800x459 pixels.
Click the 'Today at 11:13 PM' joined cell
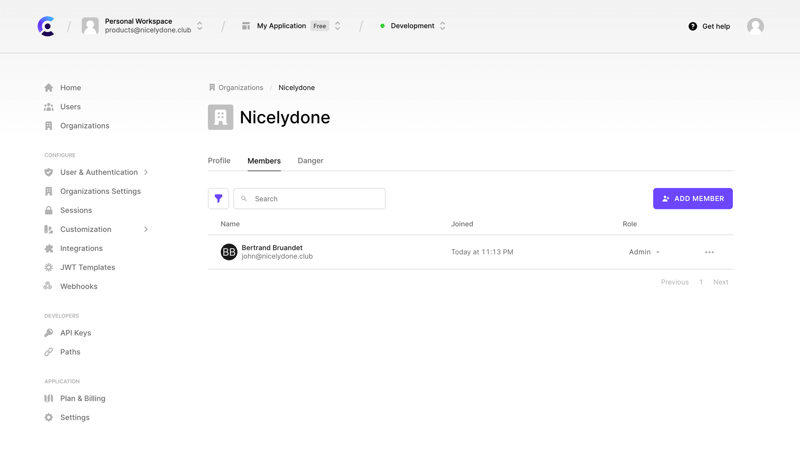[x=482, y=252]
